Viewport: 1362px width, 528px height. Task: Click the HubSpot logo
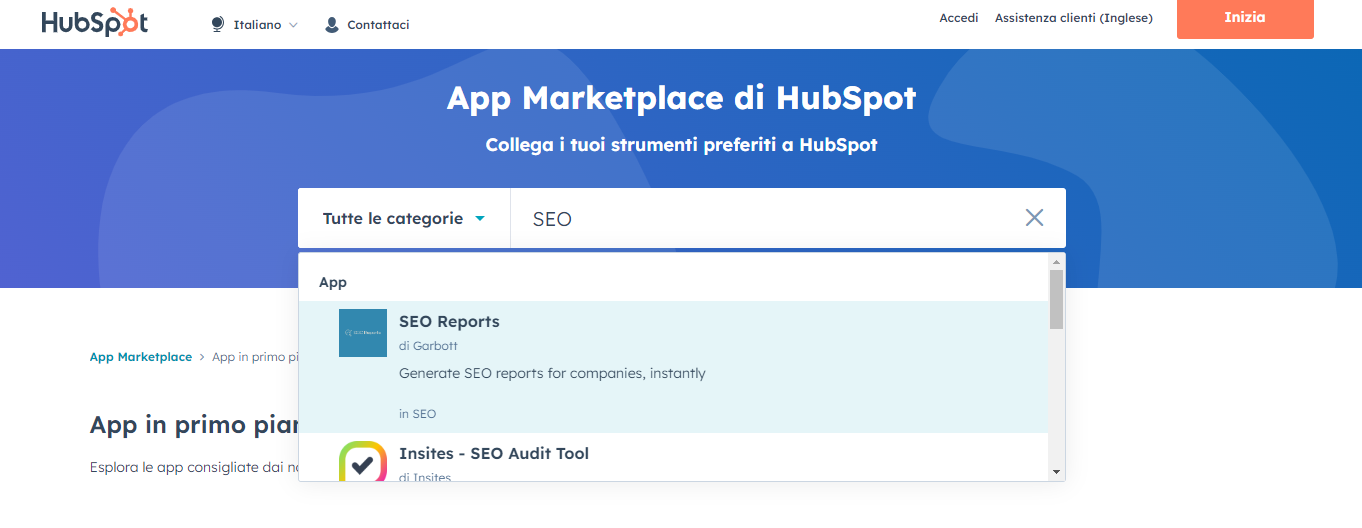click(95, 23)
